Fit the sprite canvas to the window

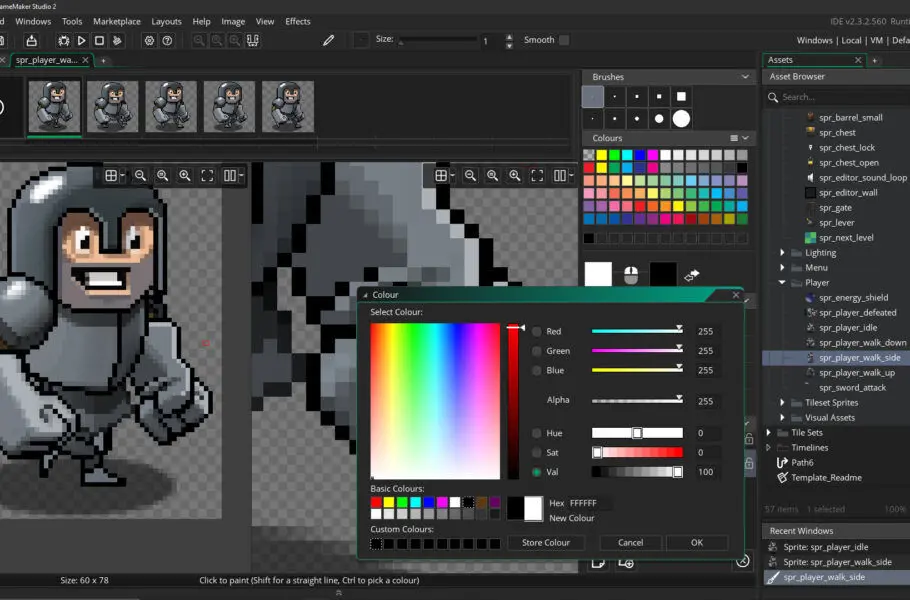[x=207, y=176]
